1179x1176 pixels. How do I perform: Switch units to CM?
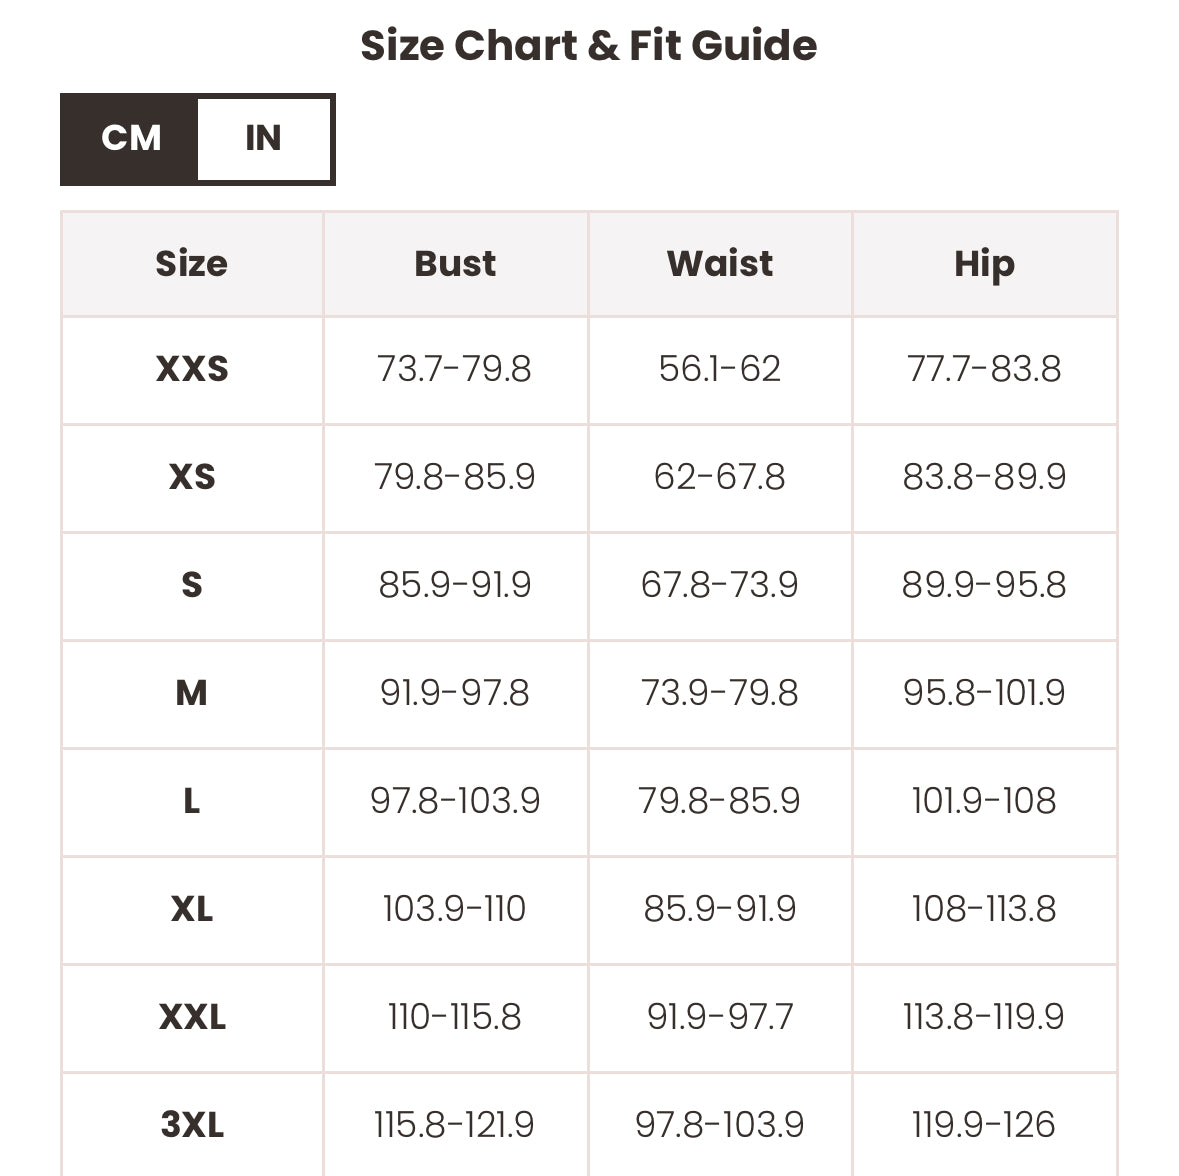click(130, 139)
